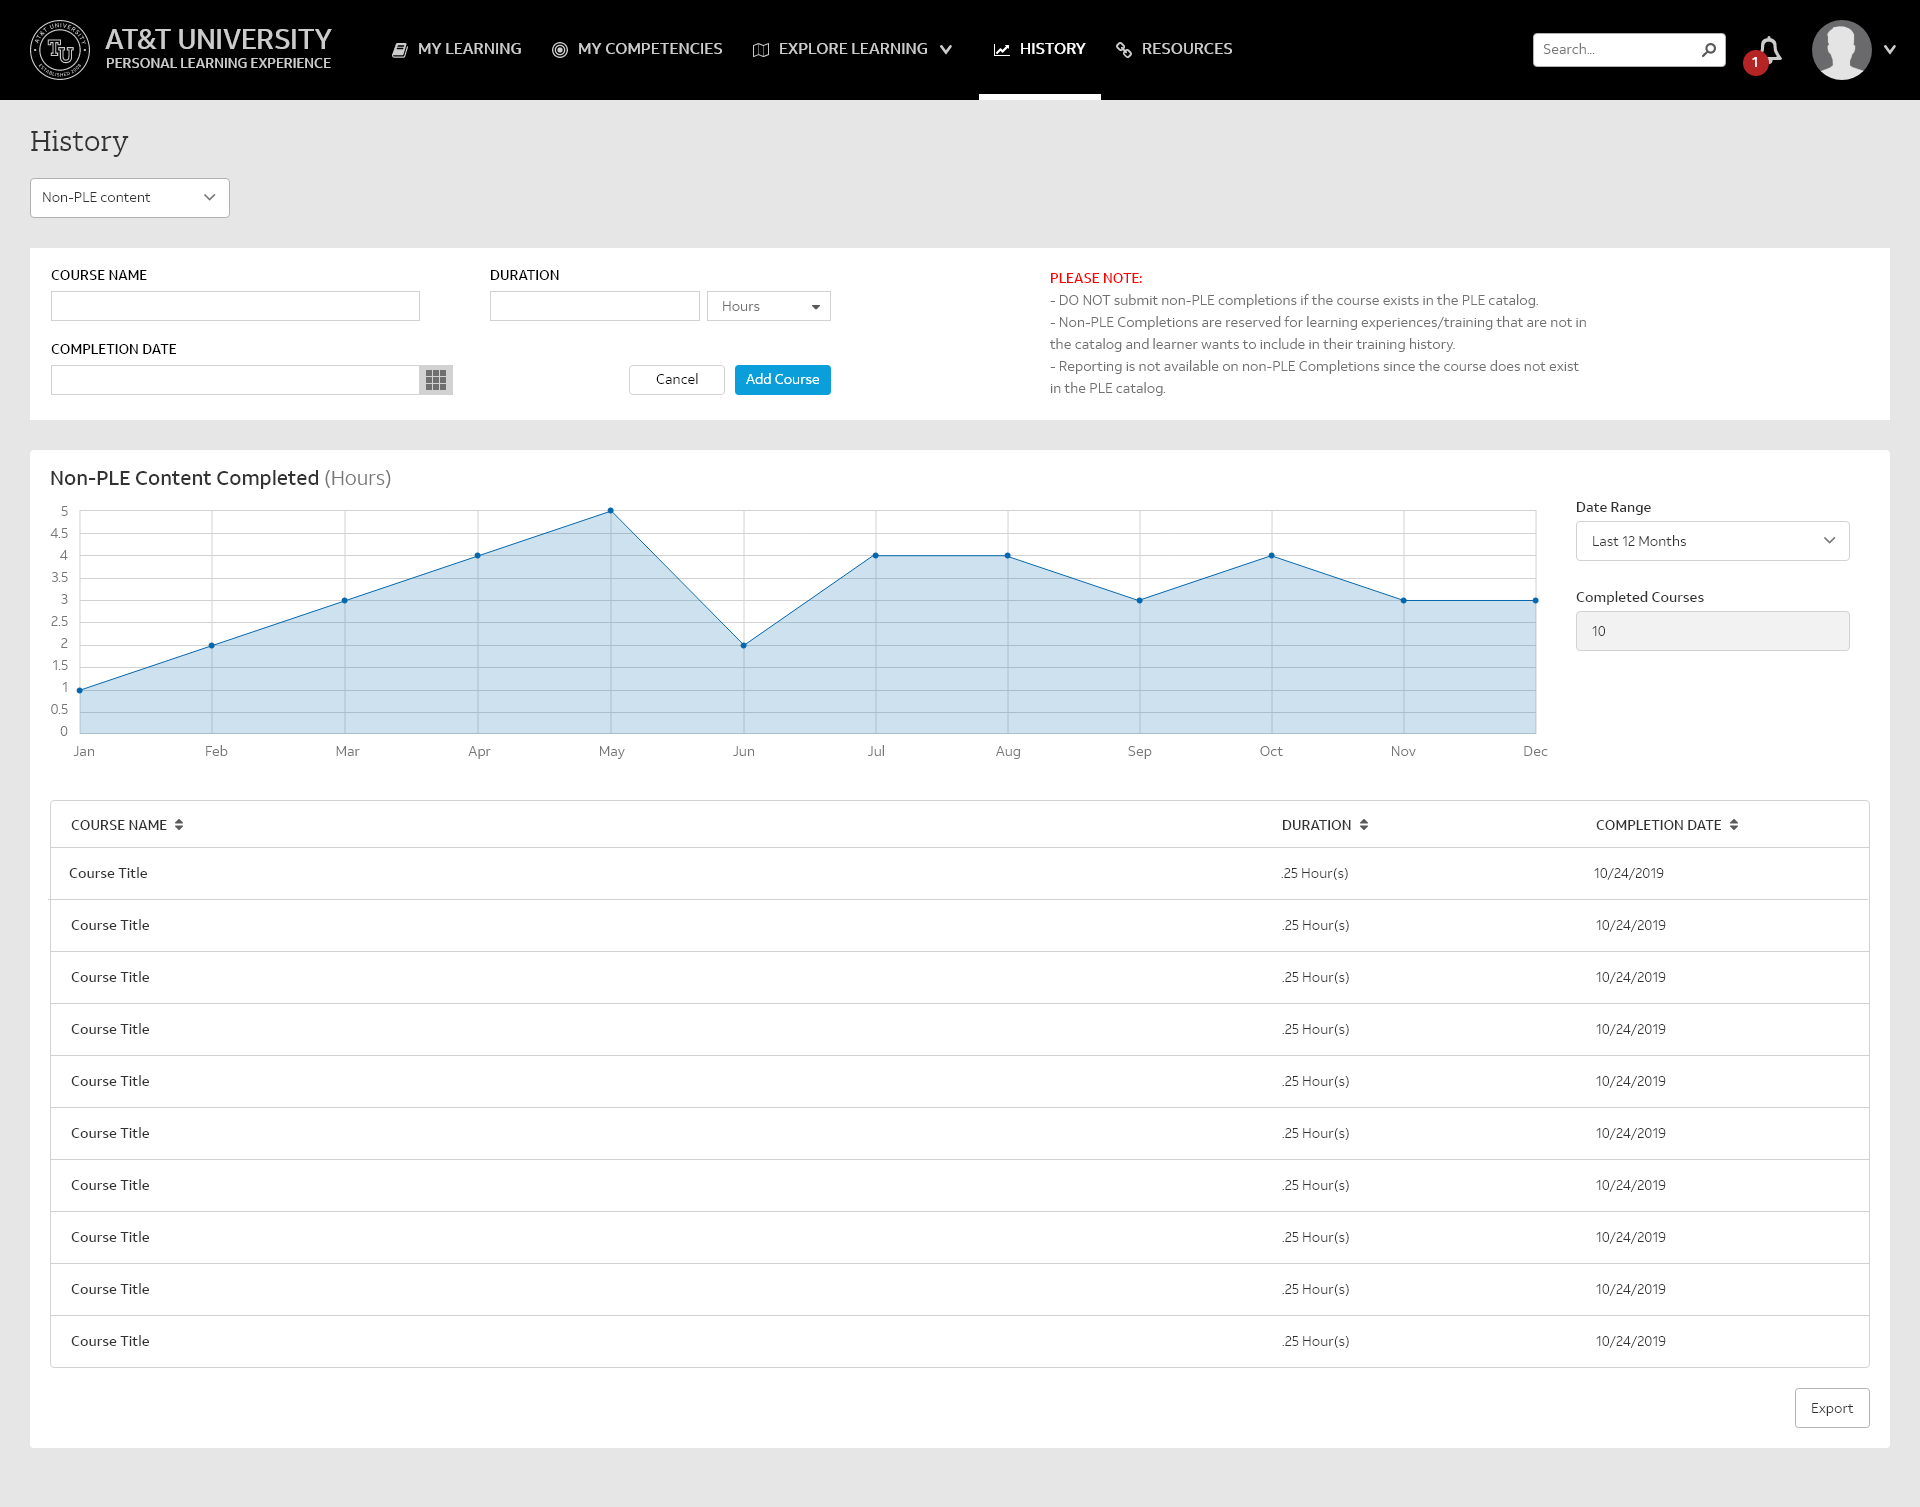Click the Jun data point on chart
1920x1507 pixels.
click(x=744, y=646)
